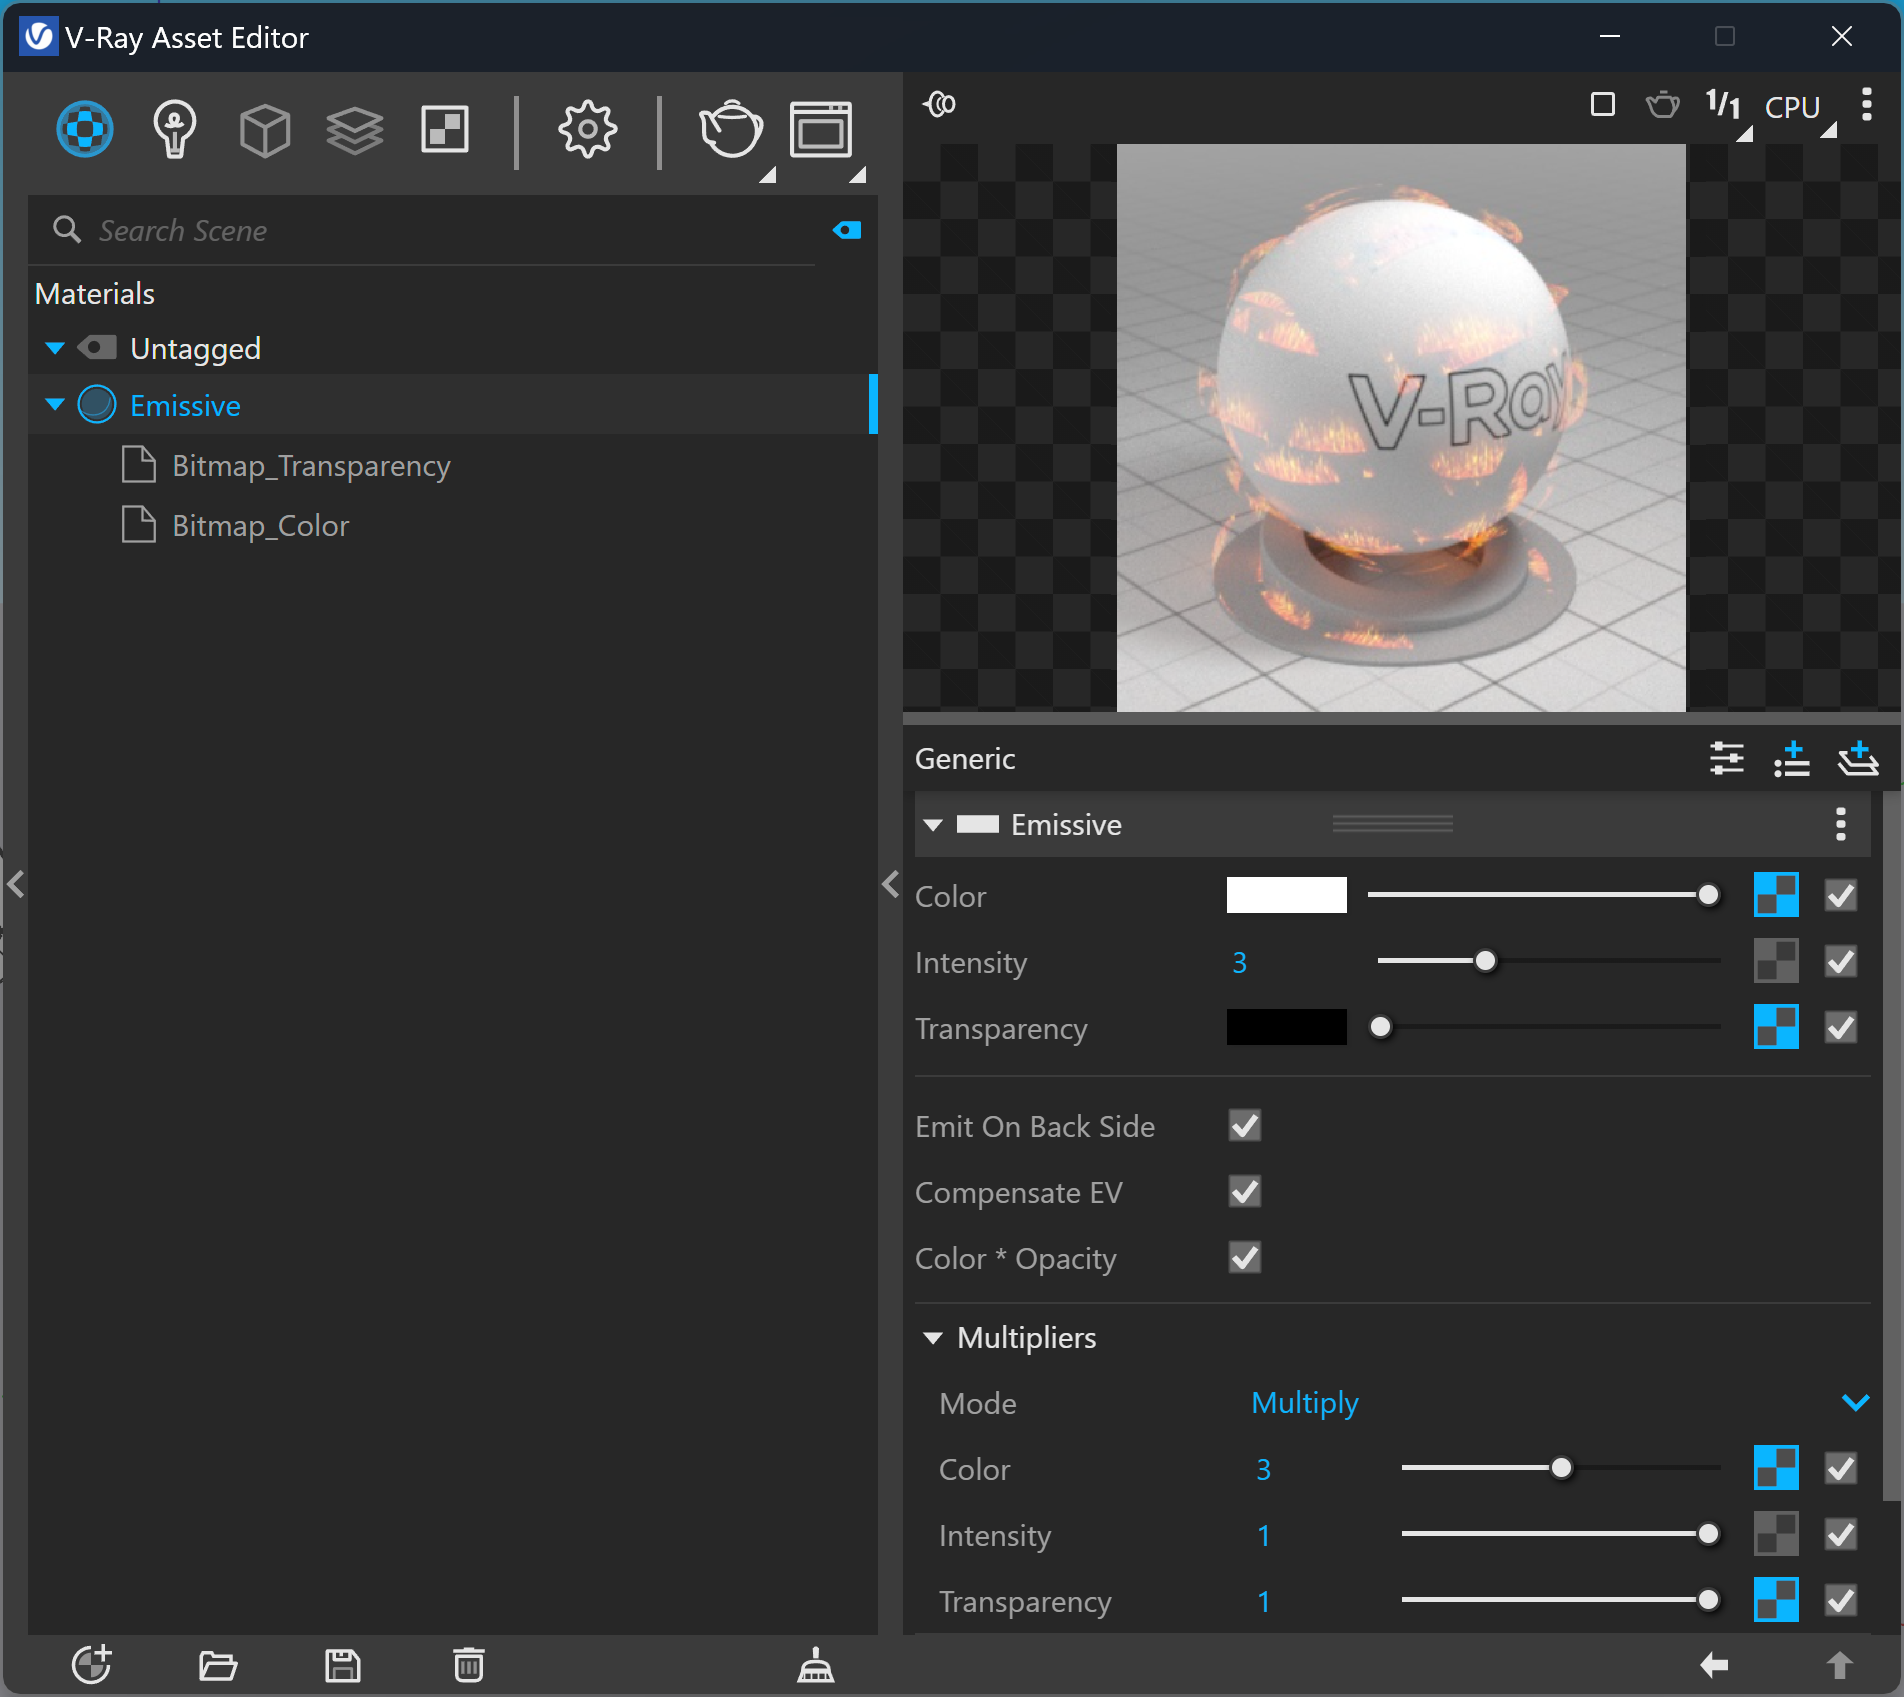Toggle Emissive Transparency texture checkbox

[1841, 1027]
